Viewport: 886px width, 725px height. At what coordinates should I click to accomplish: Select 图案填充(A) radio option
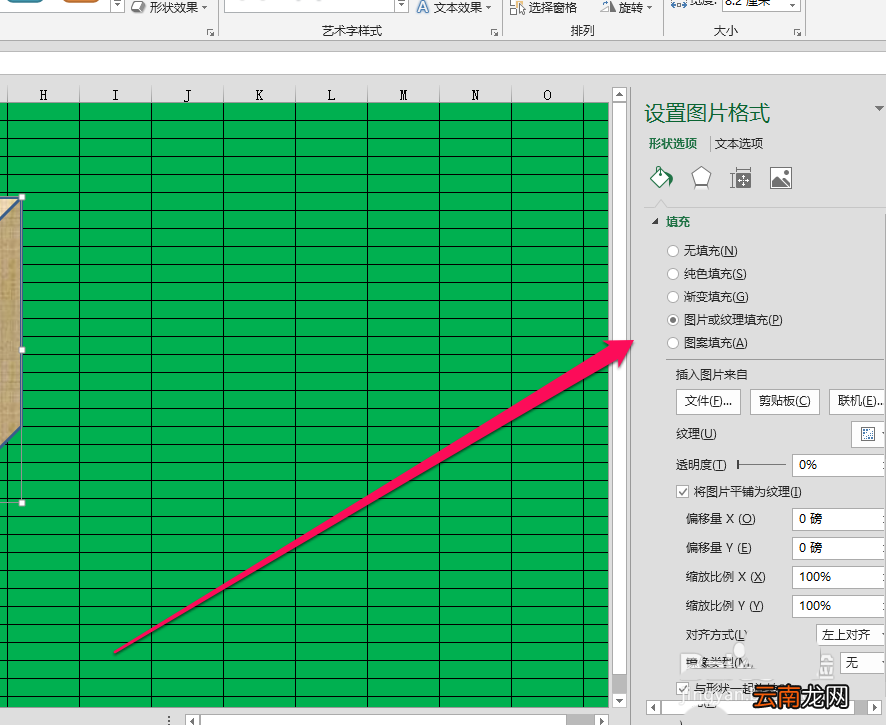(672, 343)
